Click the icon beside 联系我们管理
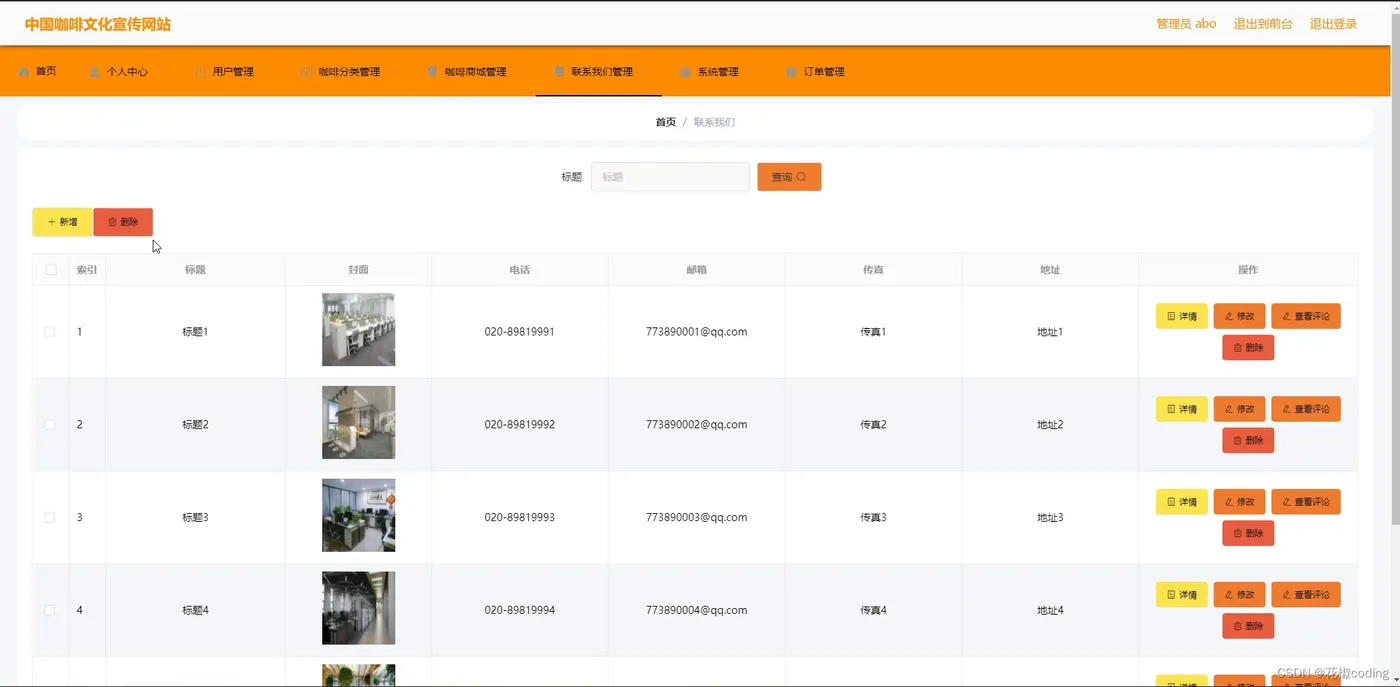Image resolution: width=1400 pixels, height=687 pixels. (x=559, y=72)
